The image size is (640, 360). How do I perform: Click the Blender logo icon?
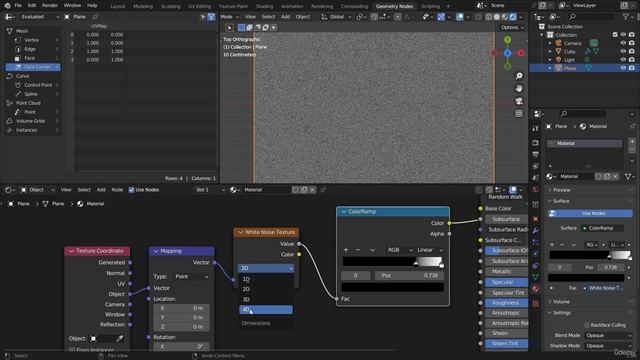(x=7, y=6)
